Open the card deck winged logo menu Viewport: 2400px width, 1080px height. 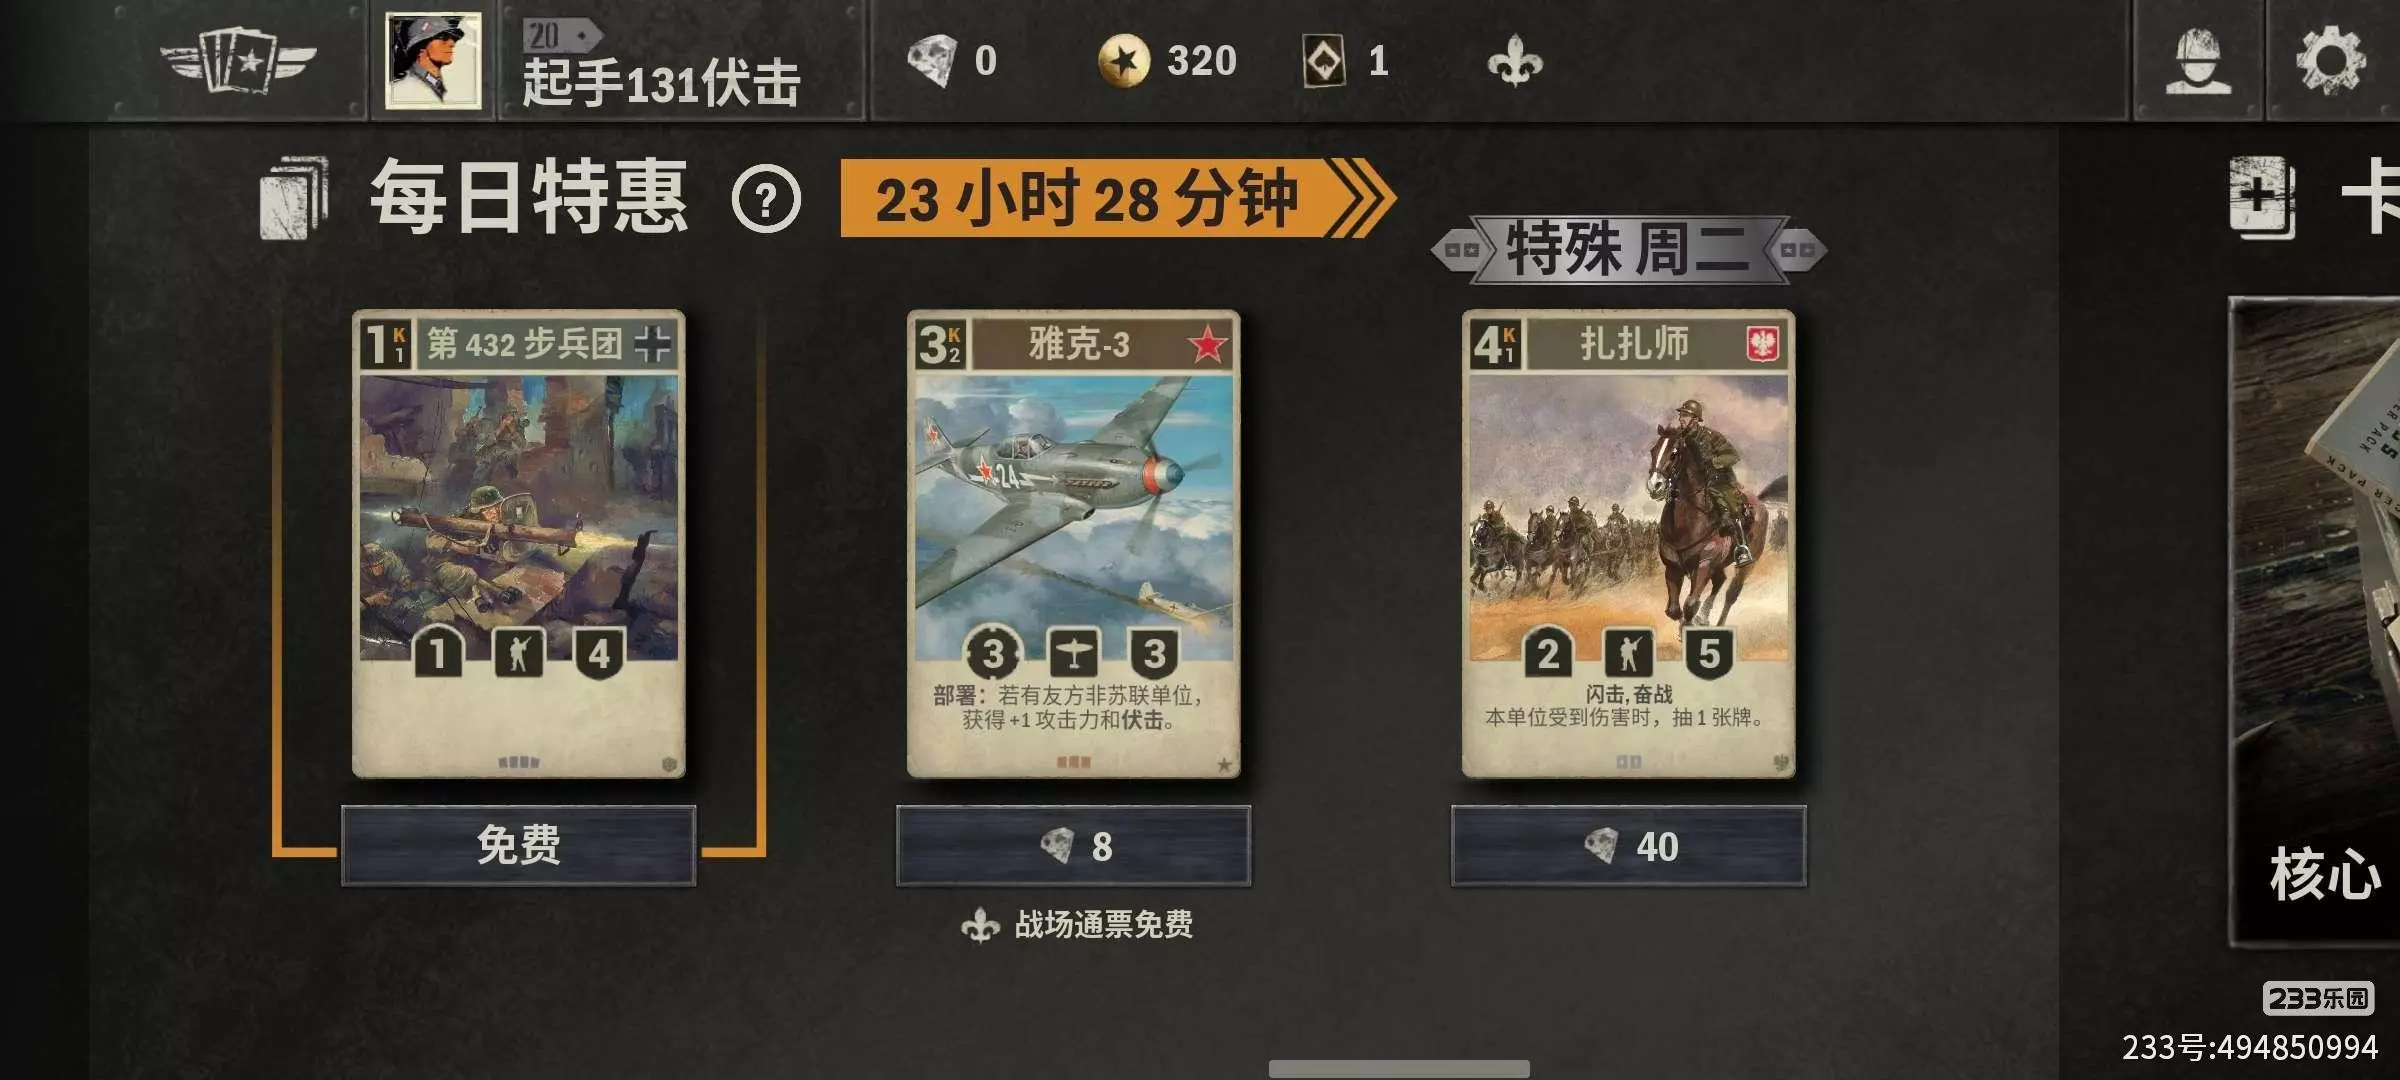point(239,61)
